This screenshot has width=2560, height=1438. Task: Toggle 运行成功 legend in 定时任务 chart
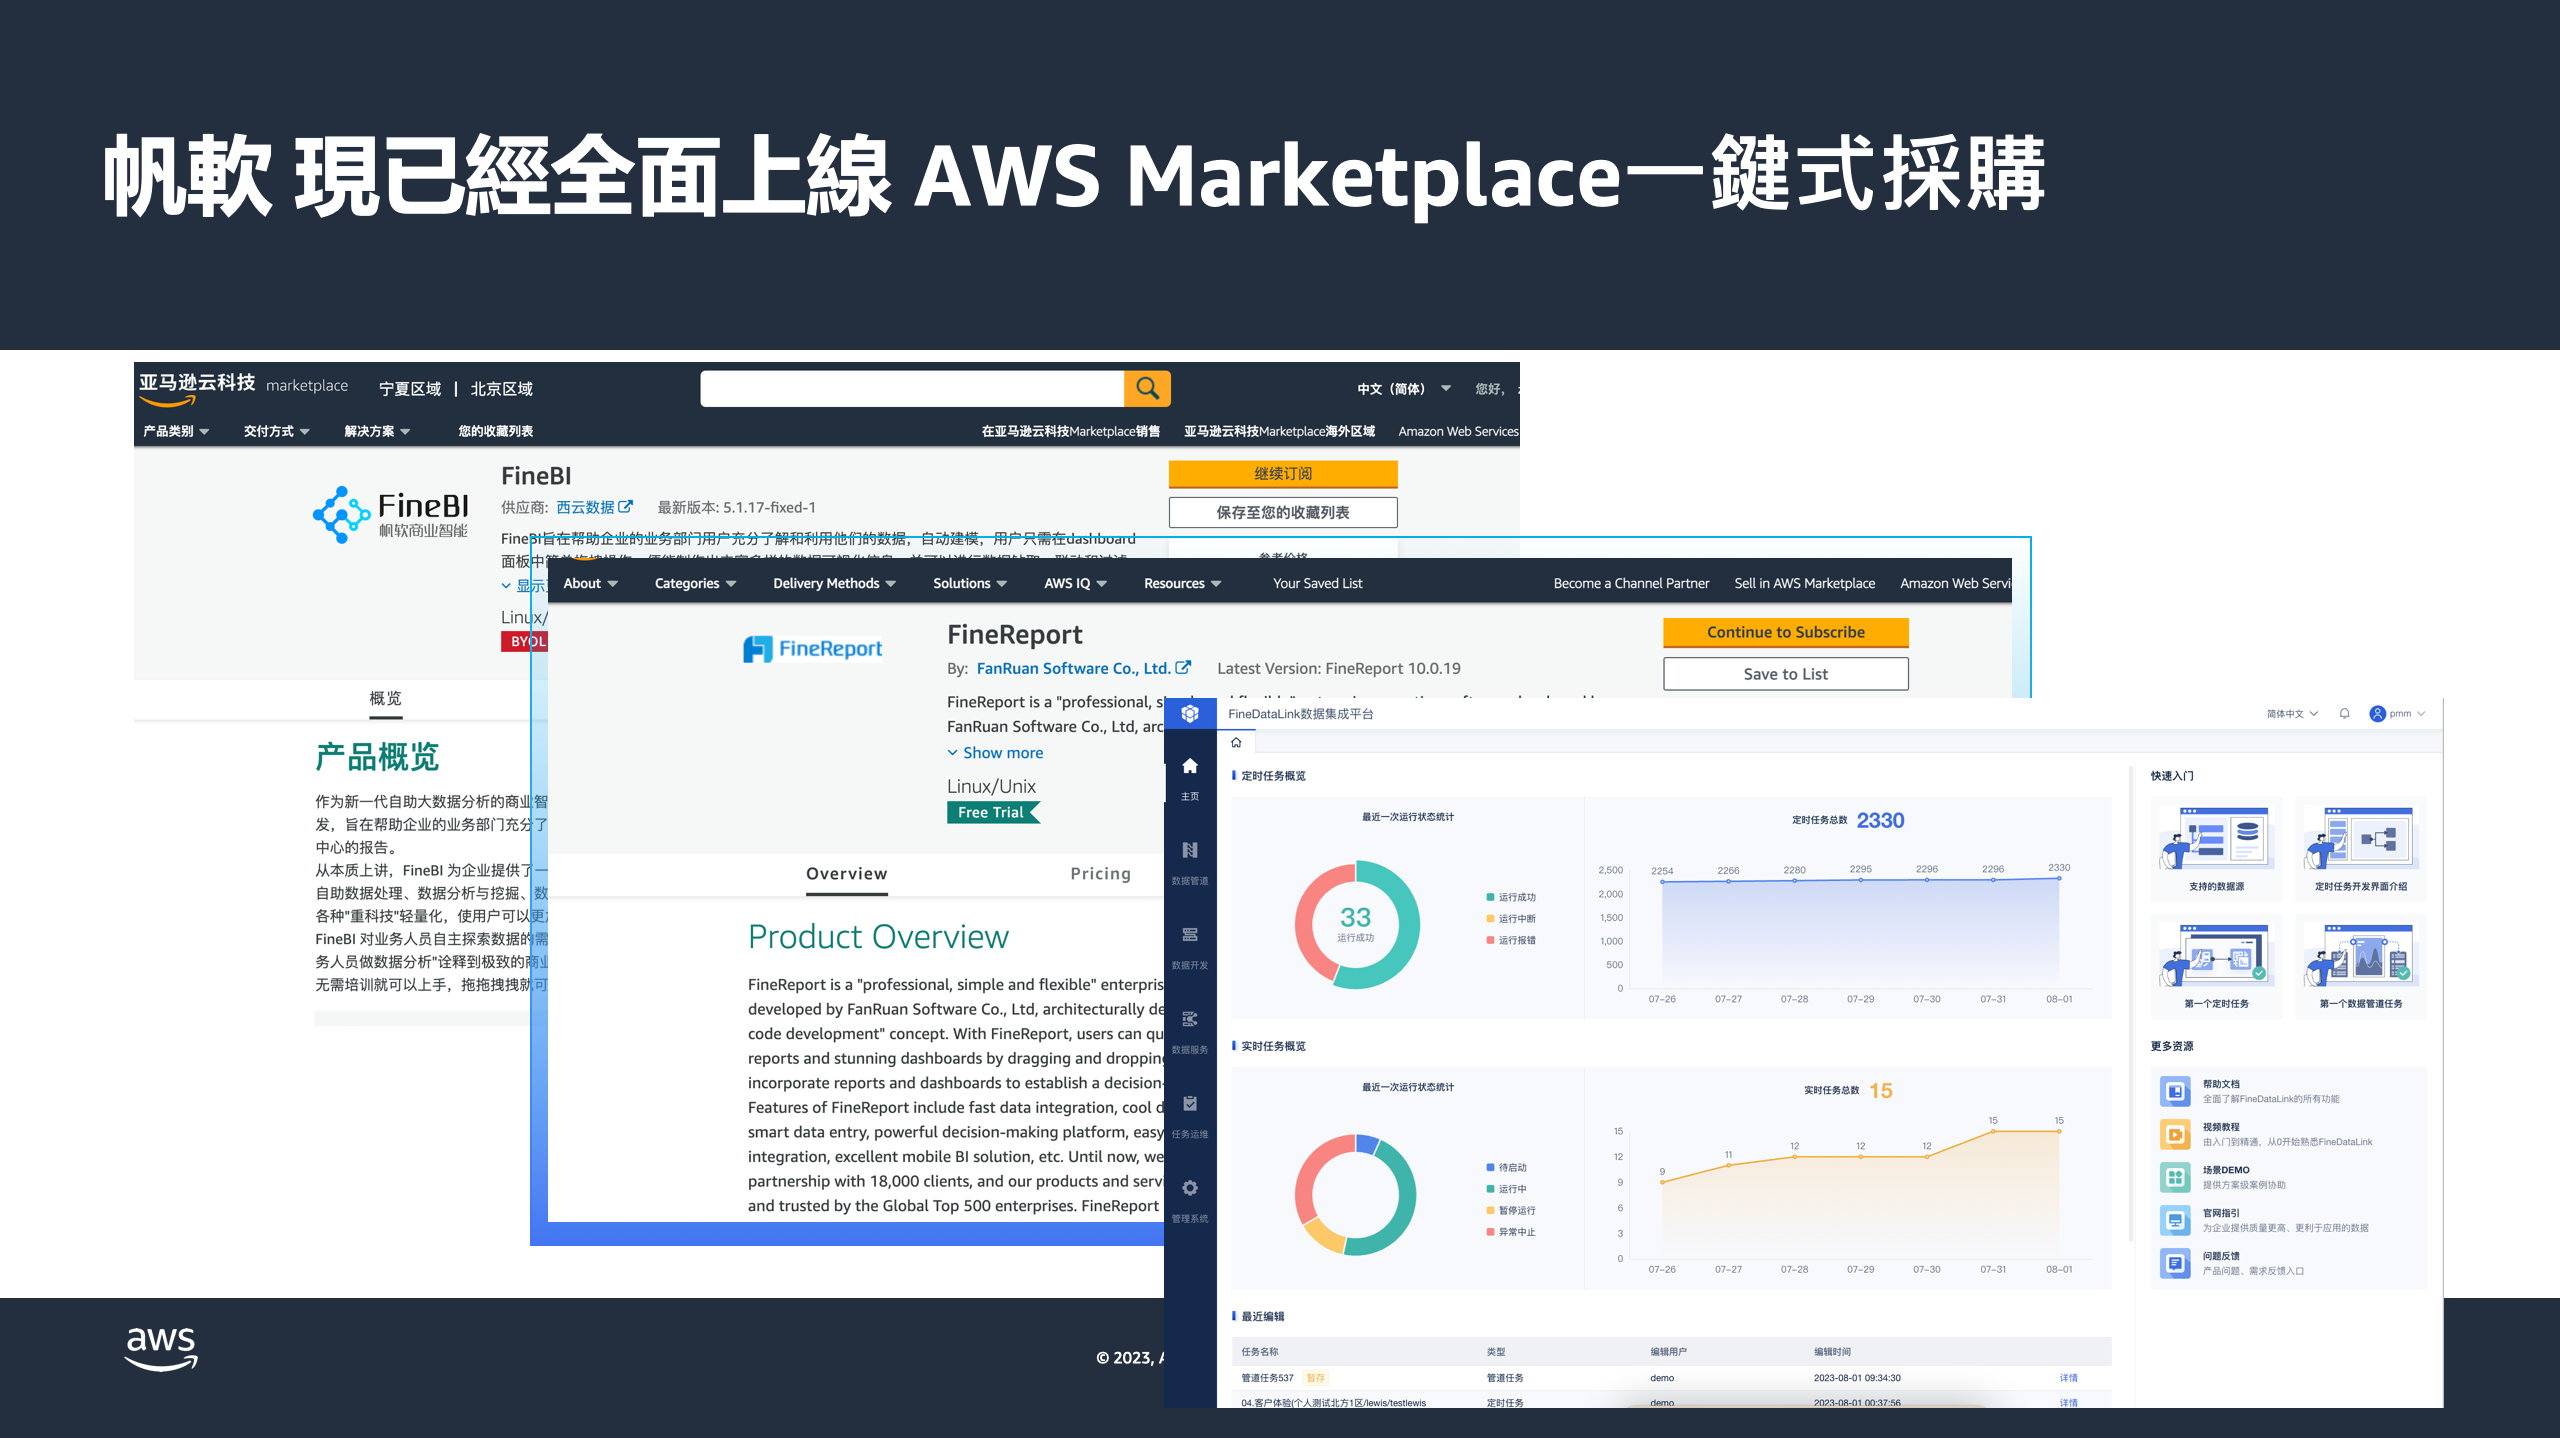(x=1511, y=897)
